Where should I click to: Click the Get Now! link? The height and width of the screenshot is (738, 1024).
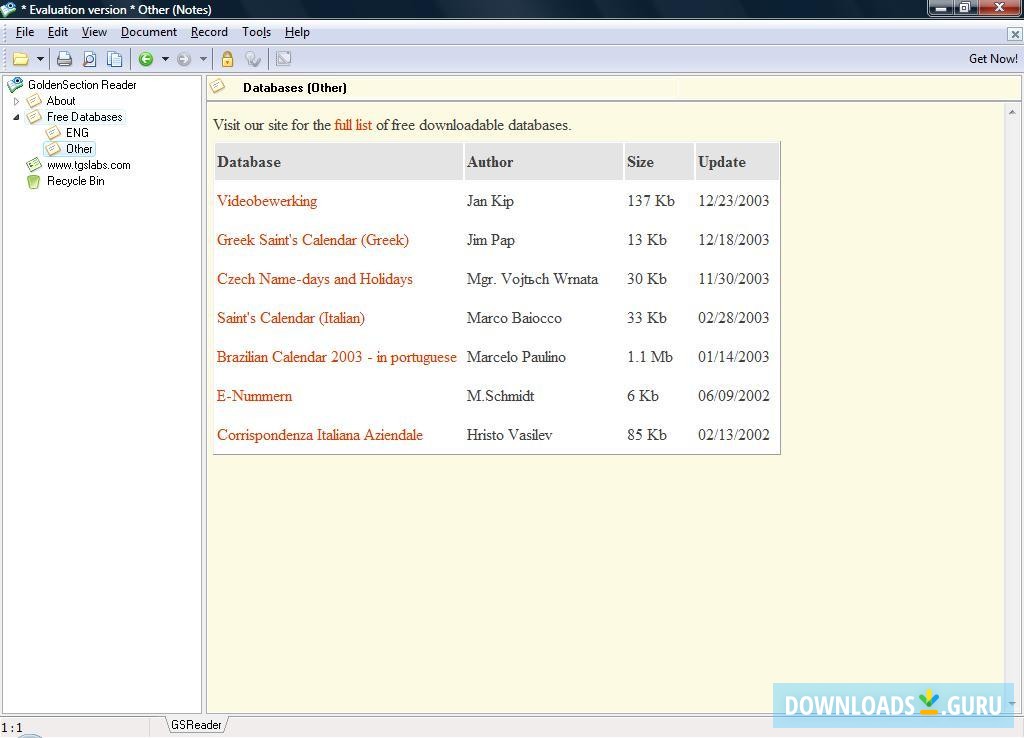(x=993, y=59)
